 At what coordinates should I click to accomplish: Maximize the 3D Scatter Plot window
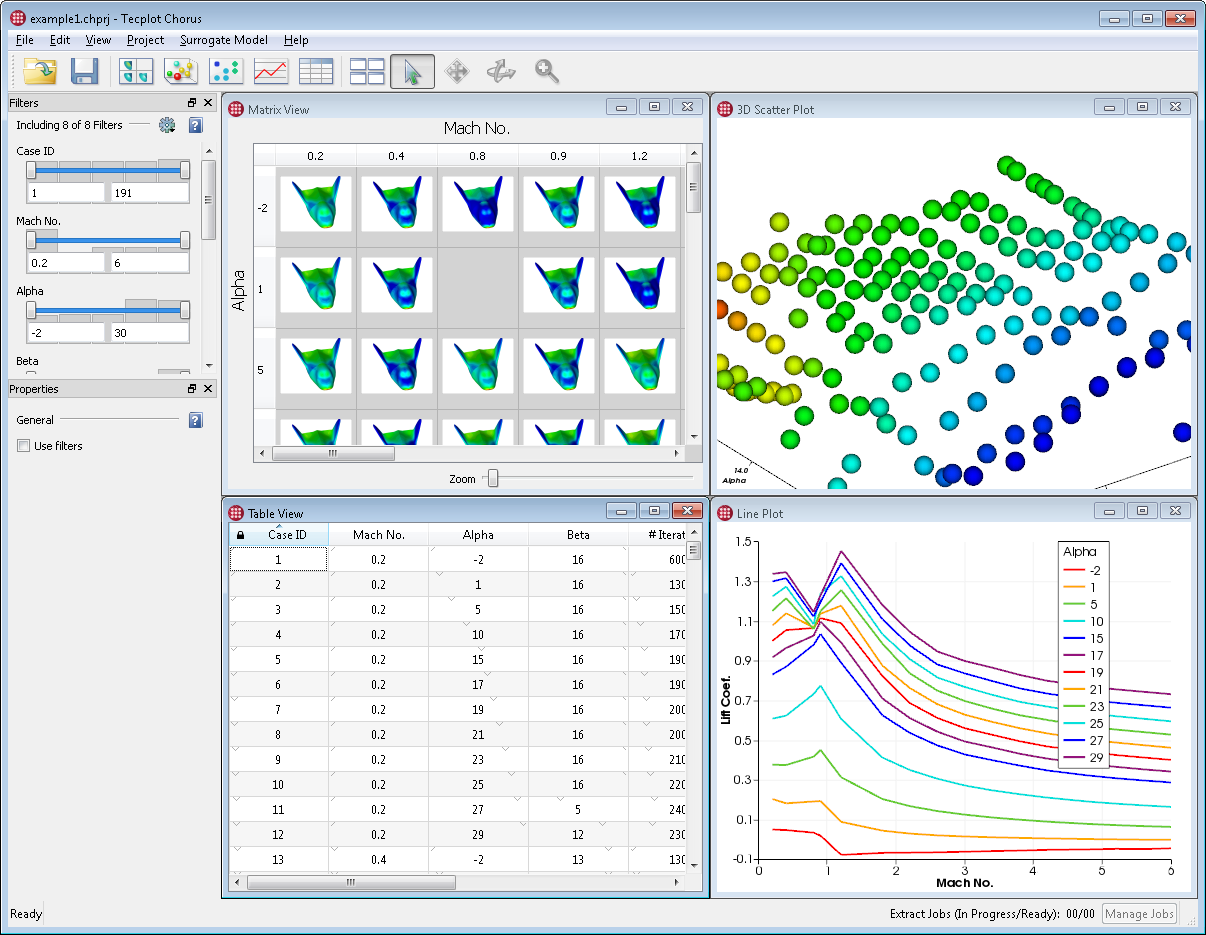coord(1143,107)
